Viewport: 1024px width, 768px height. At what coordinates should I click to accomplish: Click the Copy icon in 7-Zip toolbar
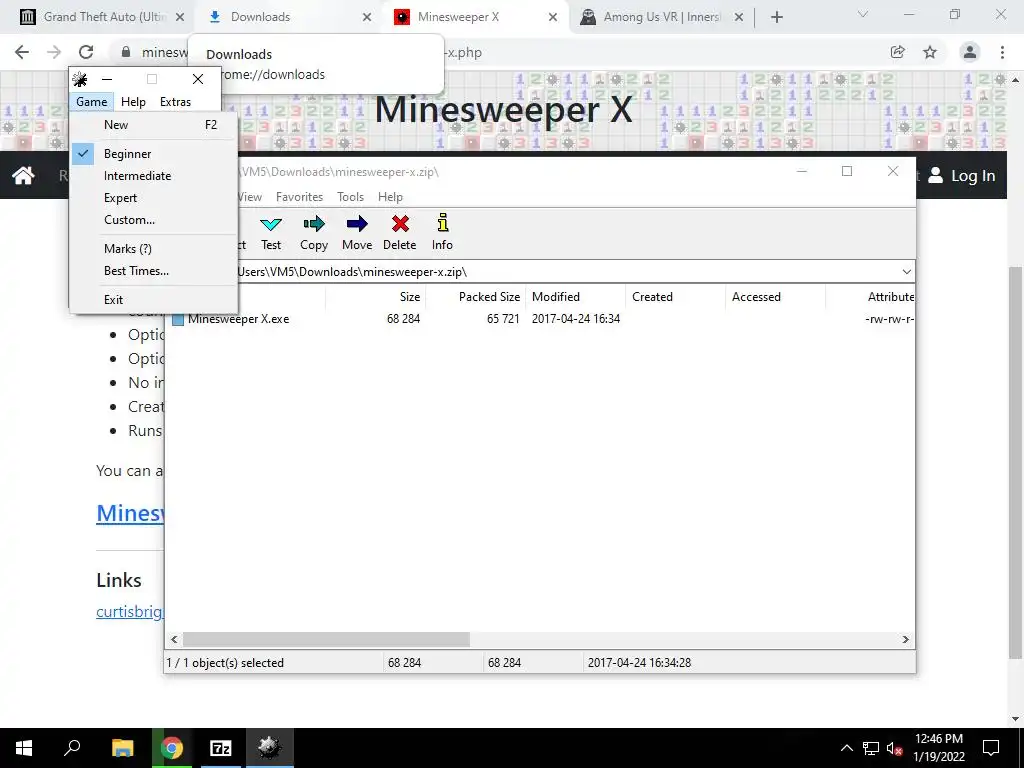[x=313, y=224]
